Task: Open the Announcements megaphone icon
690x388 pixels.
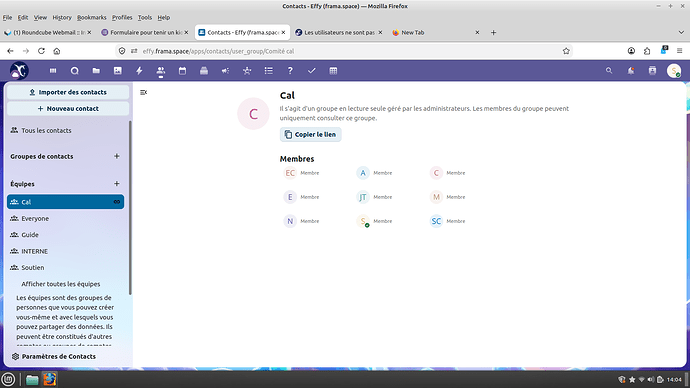Action: tap(225, 70)
